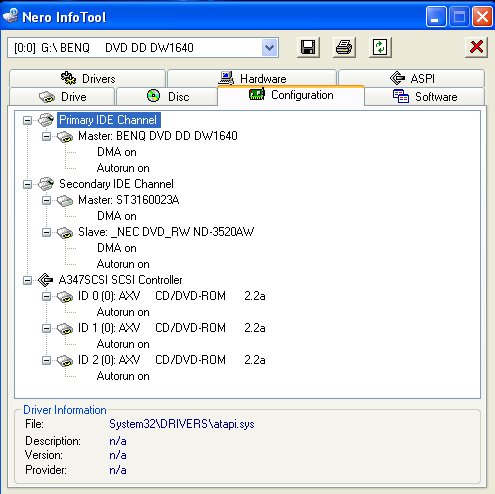The height and width of the screenshot is (494, 495).
Task: Click DMA on under ST3160023A
Action: tap(117, 216)
